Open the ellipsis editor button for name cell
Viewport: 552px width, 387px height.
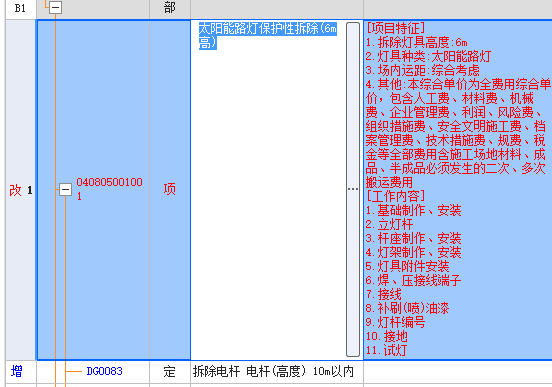tap(353, 189)
